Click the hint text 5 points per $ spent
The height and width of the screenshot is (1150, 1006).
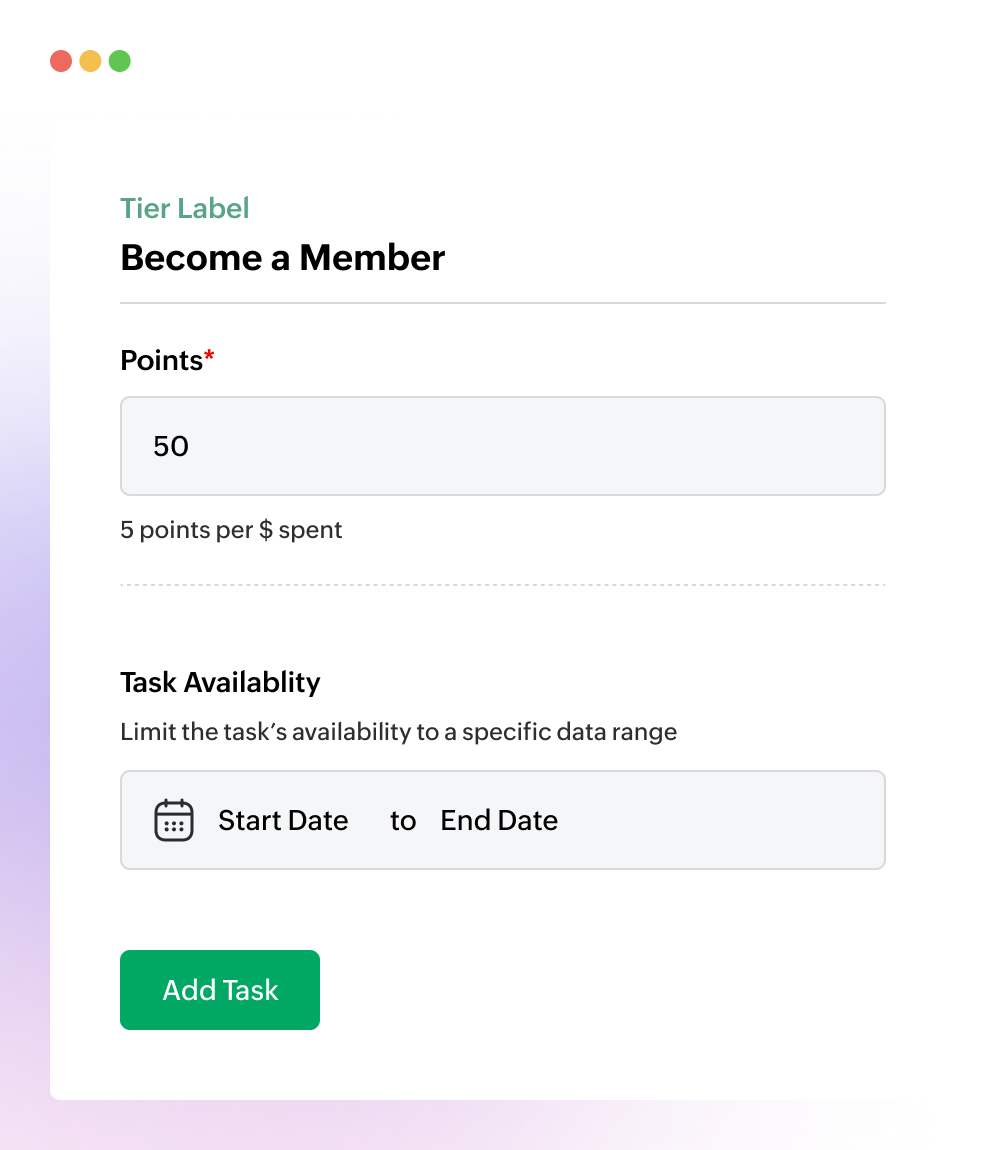pos(231,530)
